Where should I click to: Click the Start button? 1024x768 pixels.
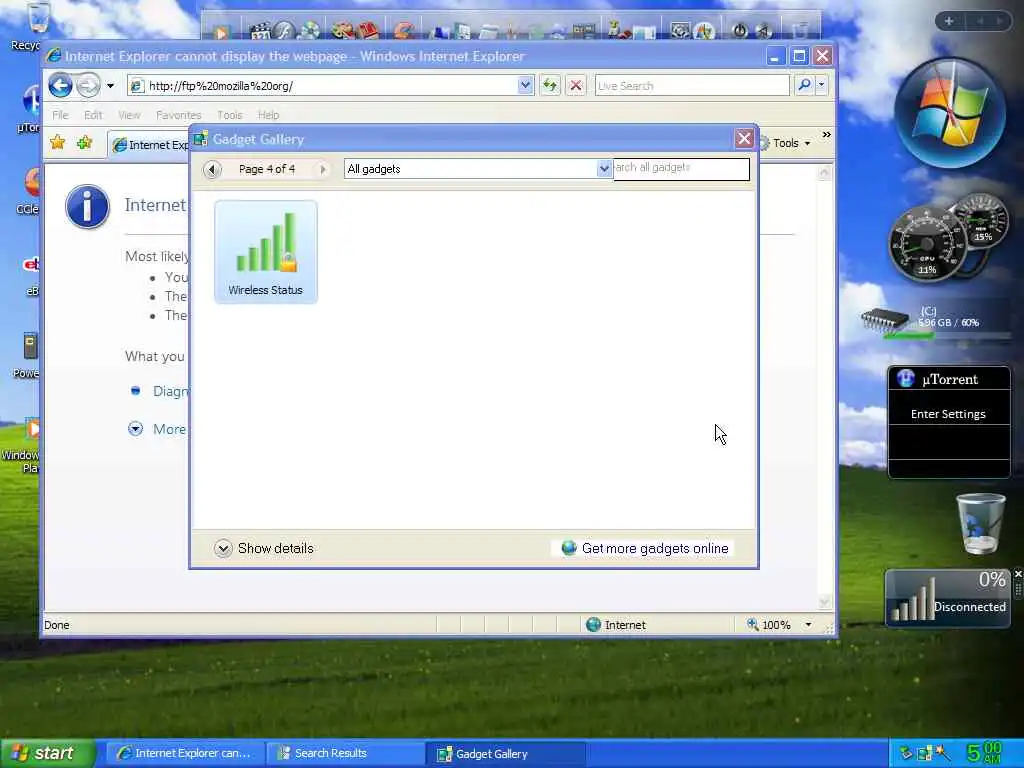(x=48, y=753)
